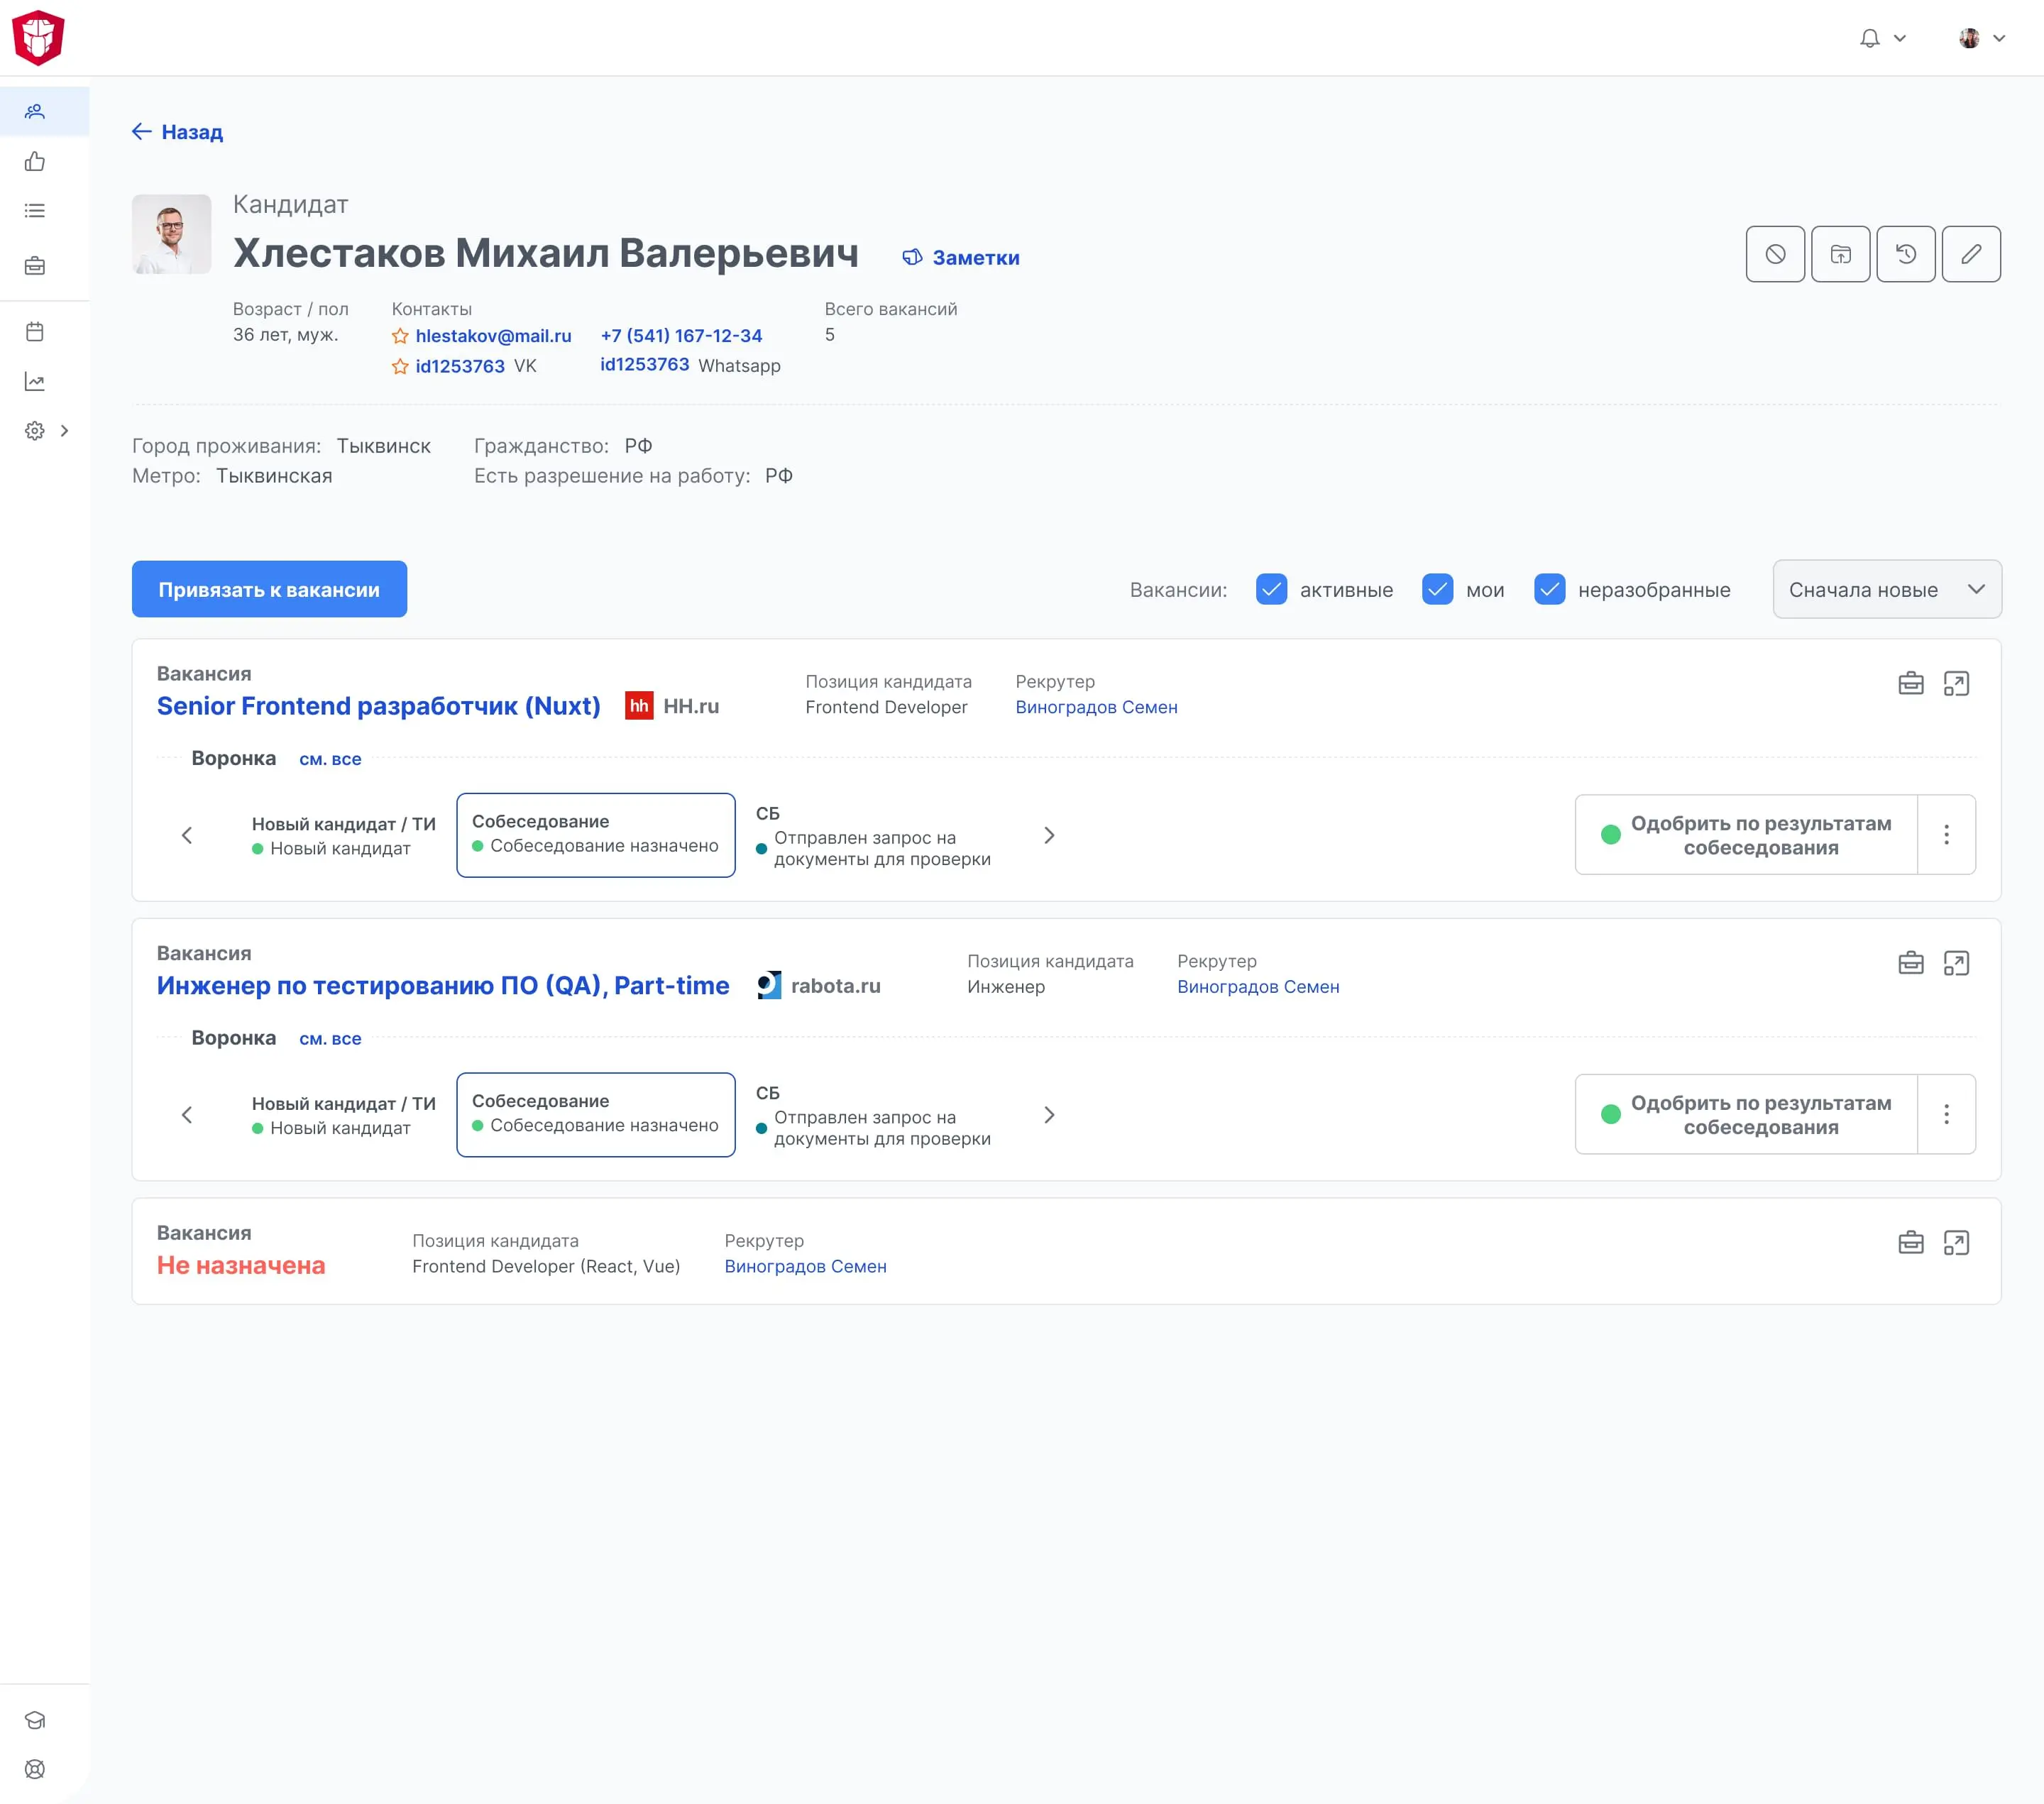Click the pencil edit candidate icon

tap(1970, 254)
